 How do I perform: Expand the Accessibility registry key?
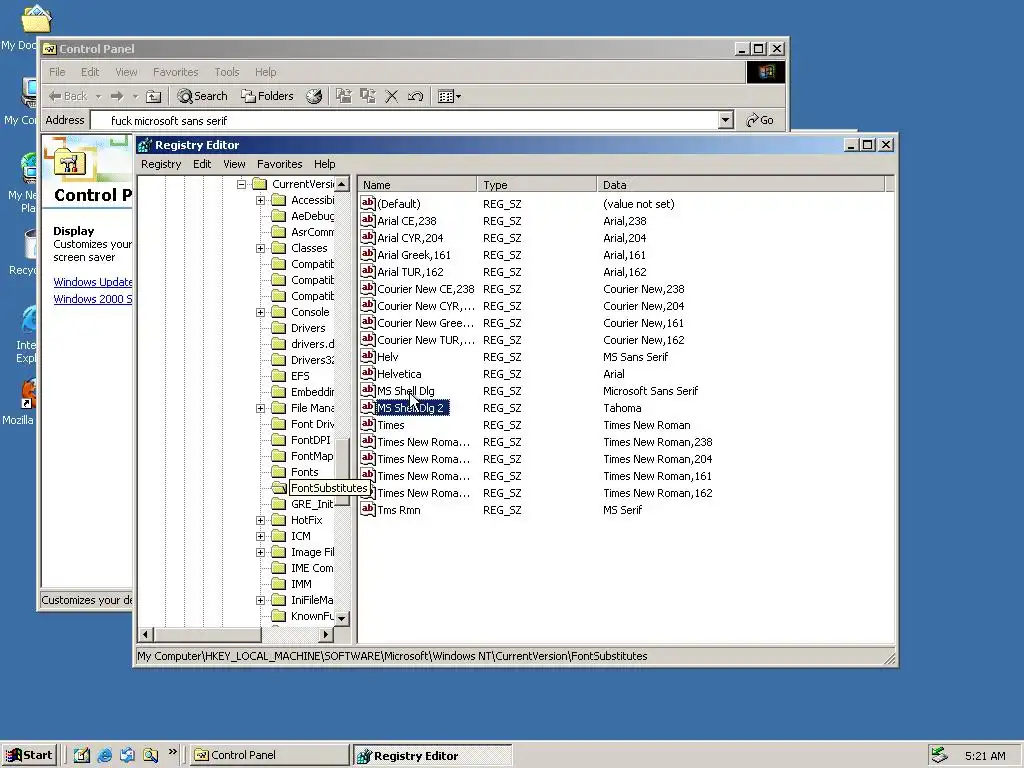pyautogui.click(x=261, y=200)
